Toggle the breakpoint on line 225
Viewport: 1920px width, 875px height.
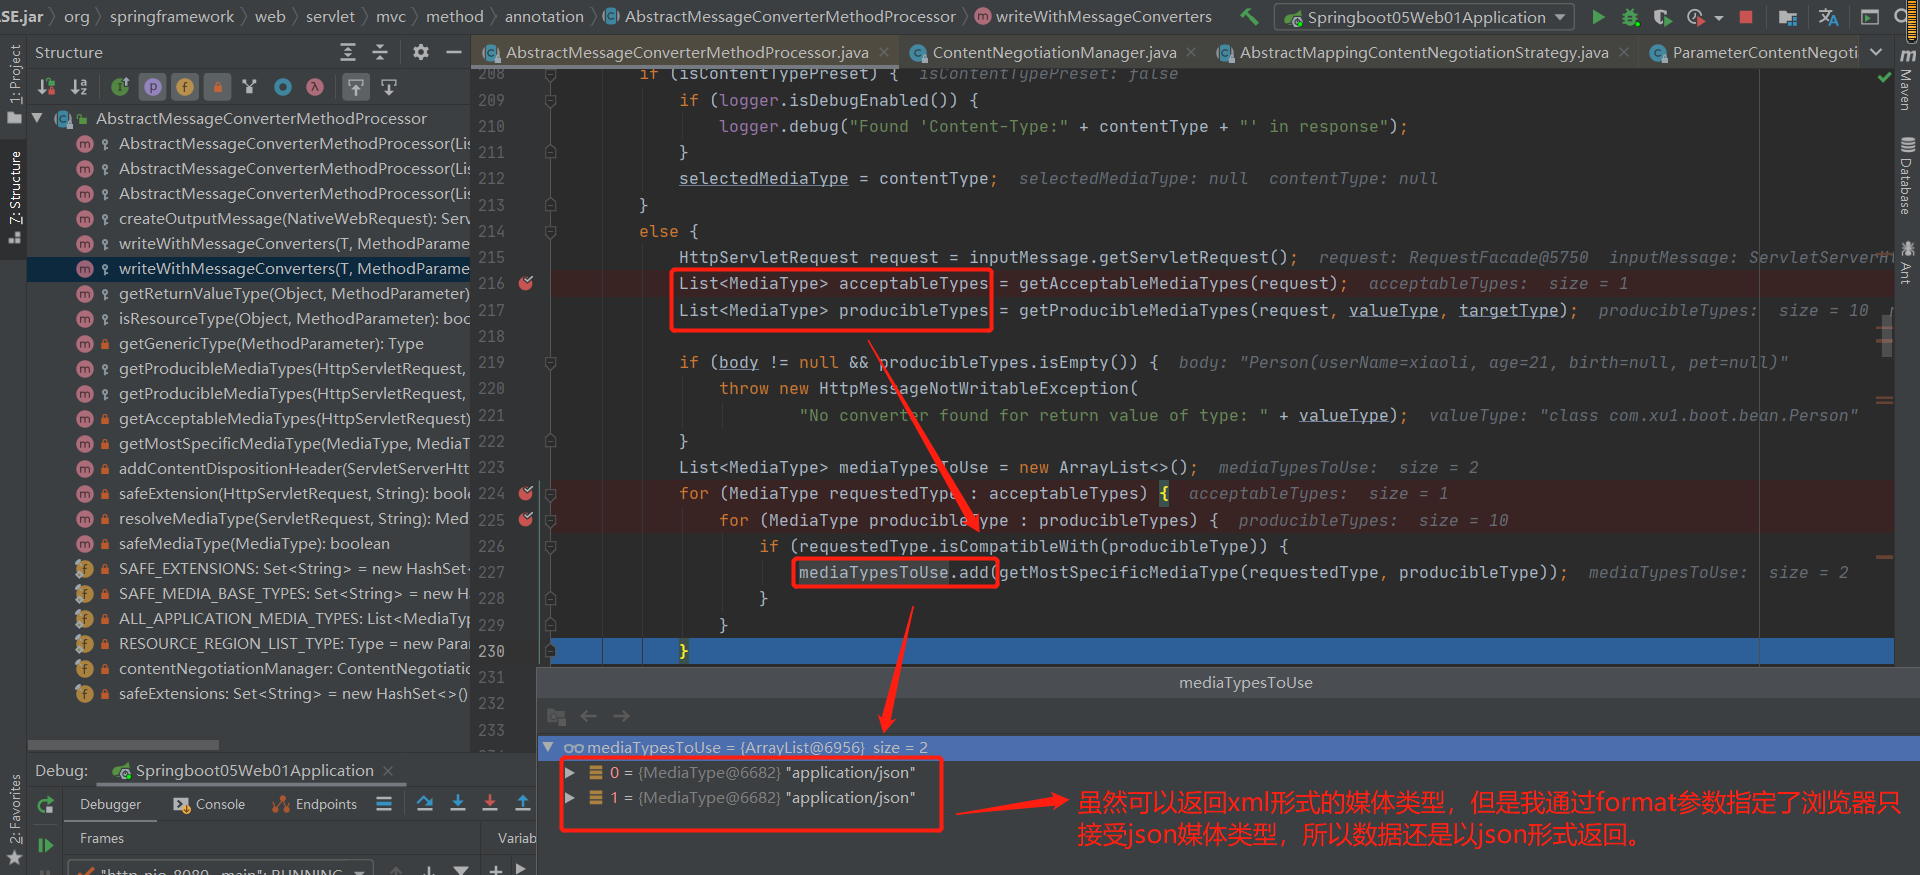[x=526, y=519]
